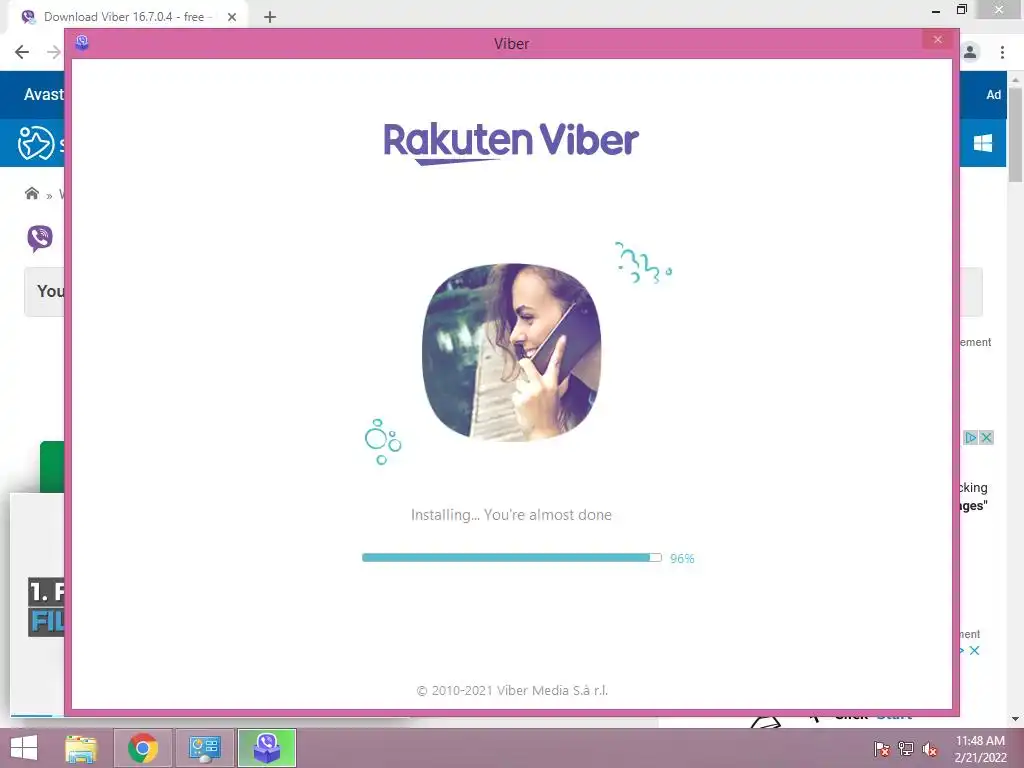Click the Action Center flag tray icon

882,749
